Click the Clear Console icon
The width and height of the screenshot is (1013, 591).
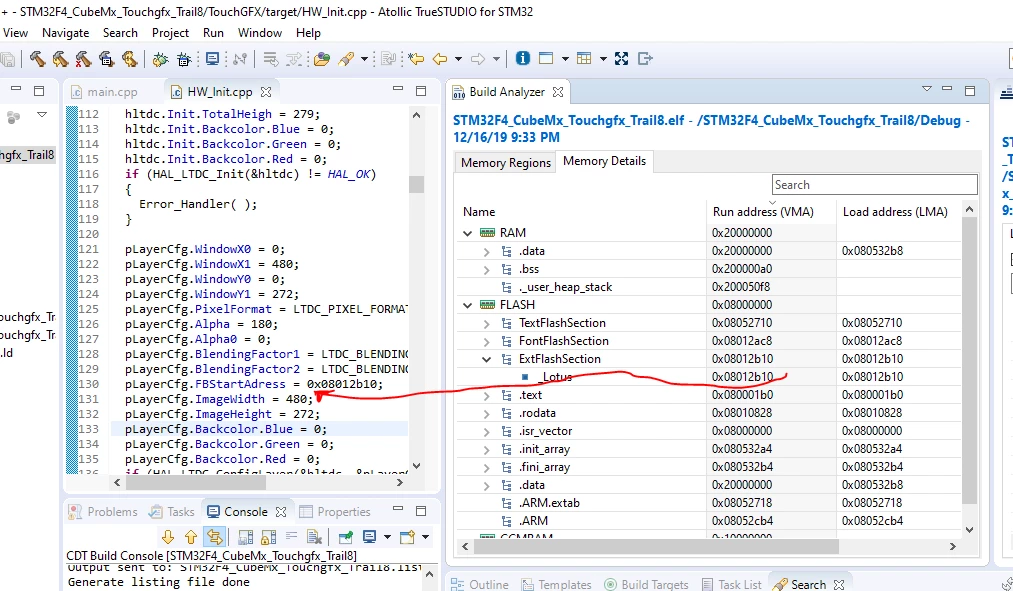314,537
